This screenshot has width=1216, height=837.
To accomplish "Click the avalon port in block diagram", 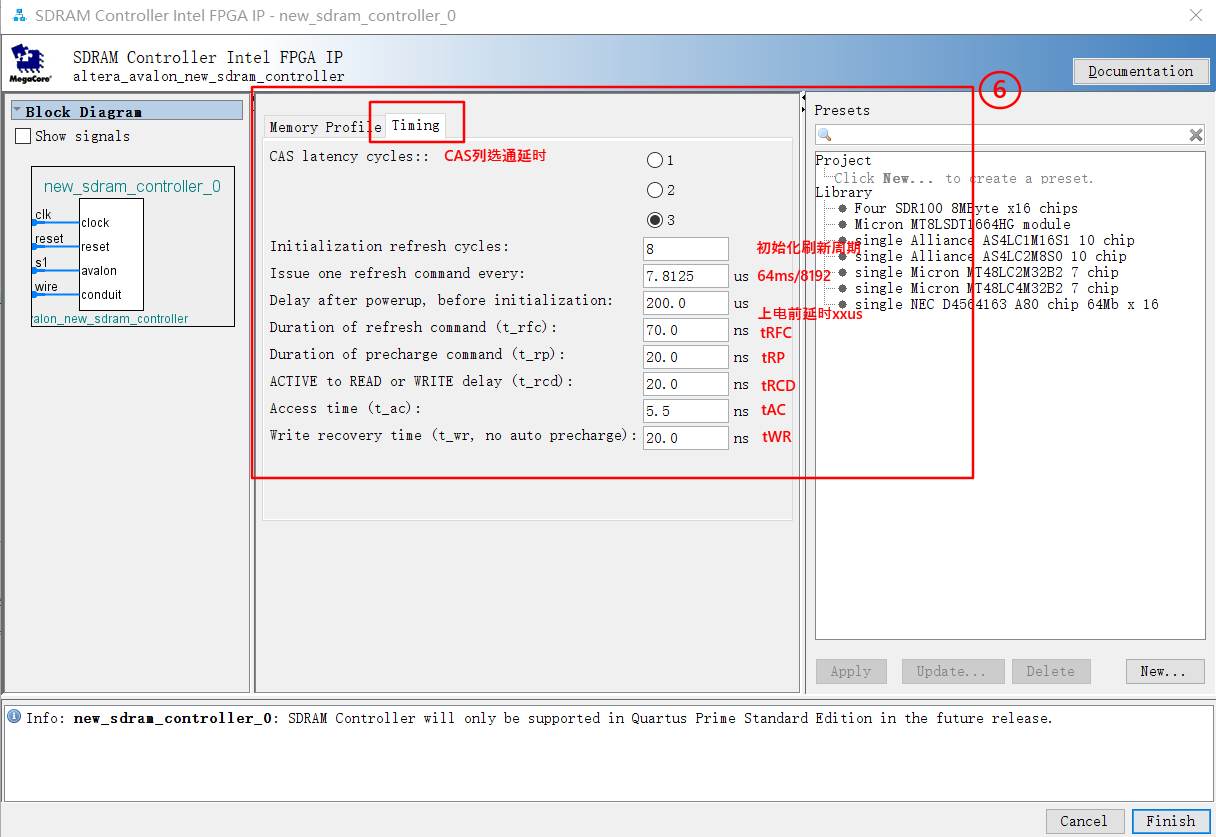I will click(x=99, y=271).
